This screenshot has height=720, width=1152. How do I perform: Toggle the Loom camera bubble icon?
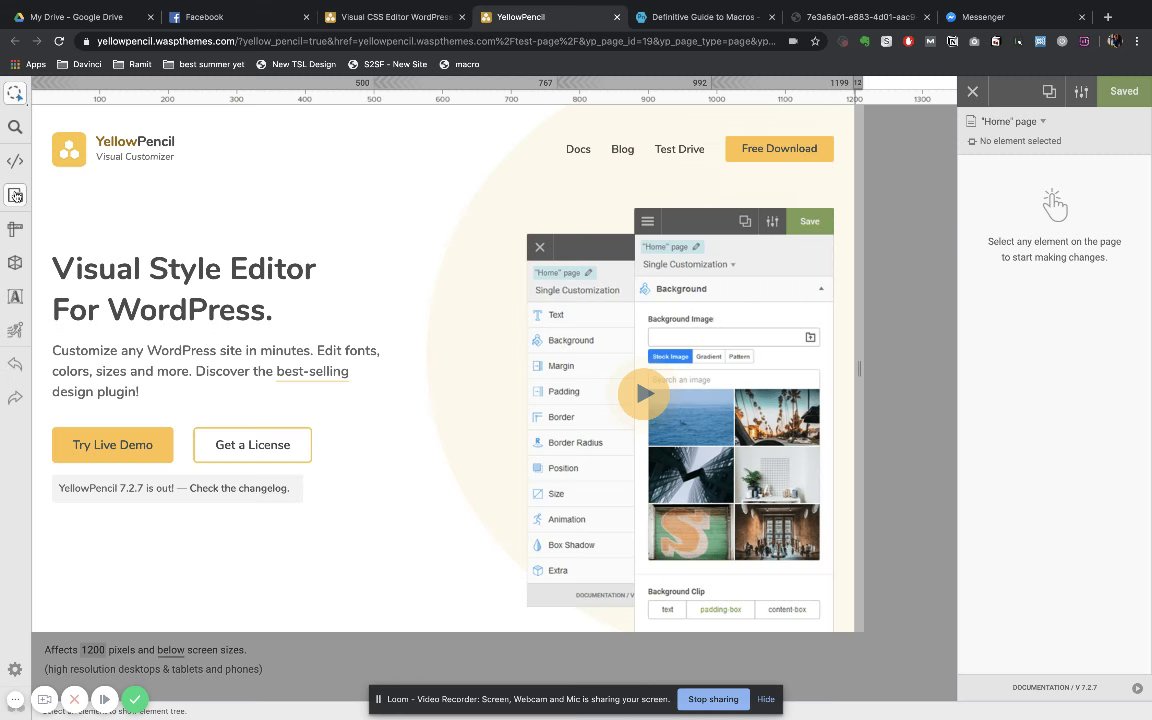44,699
